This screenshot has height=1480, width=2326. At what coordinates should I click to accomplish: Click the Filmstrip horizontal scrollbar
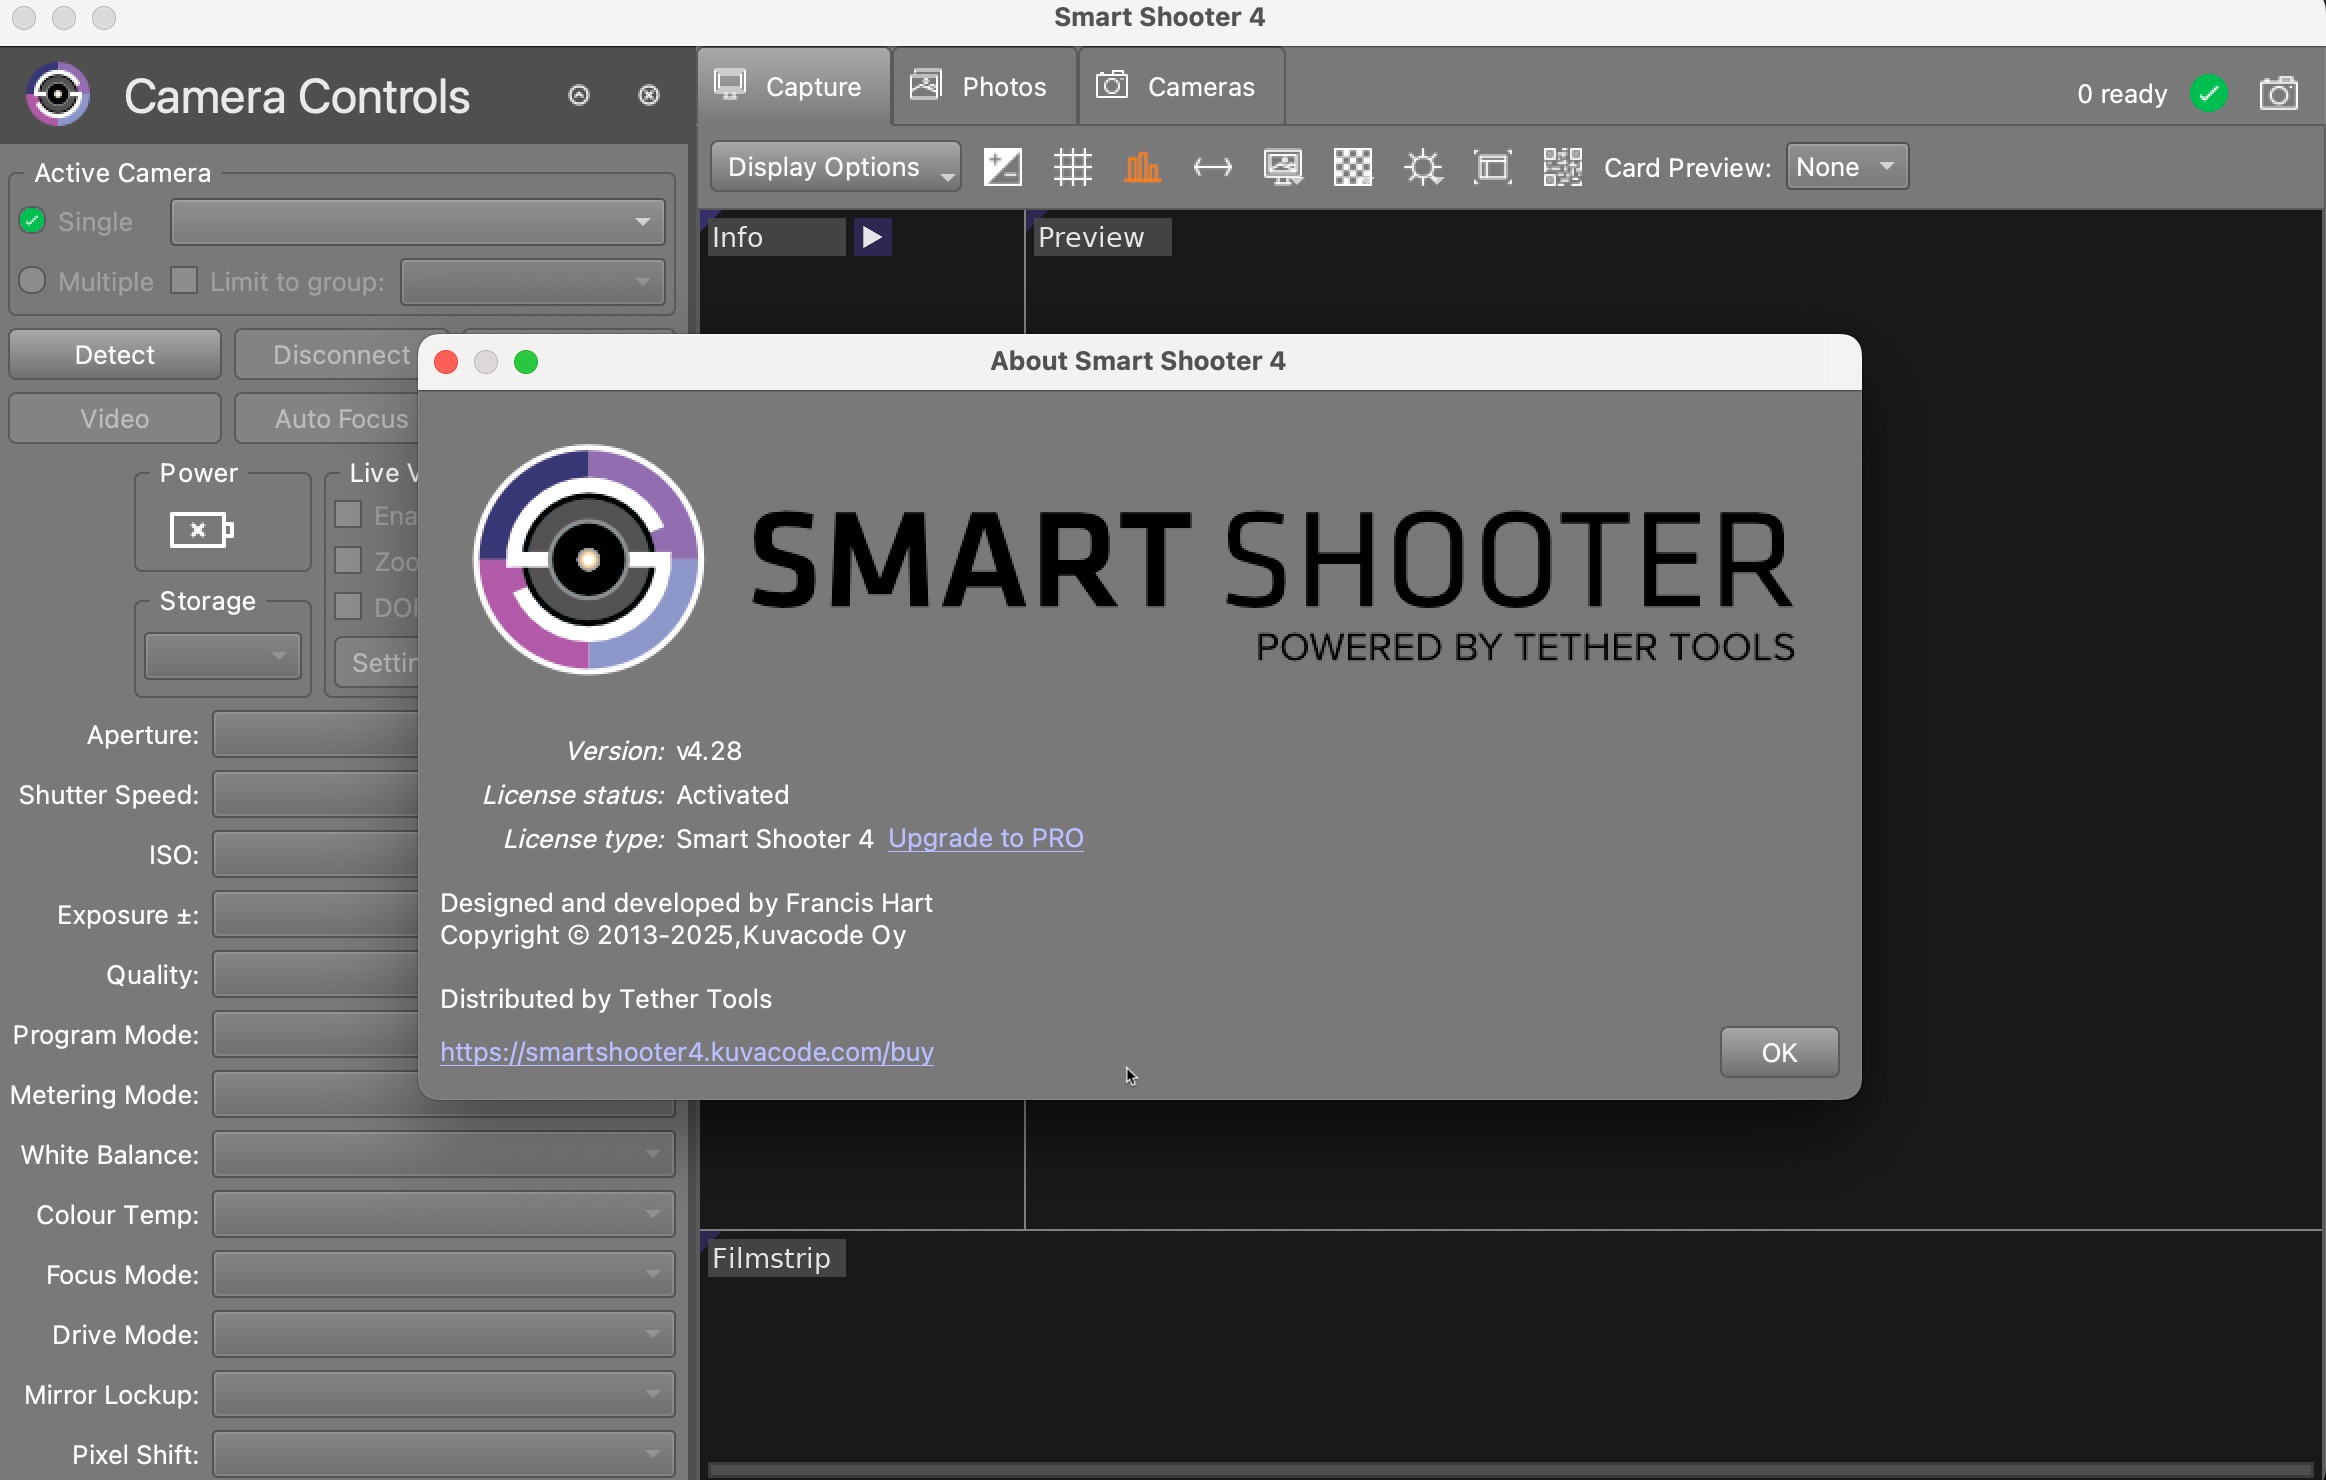coord(1510,1470)
